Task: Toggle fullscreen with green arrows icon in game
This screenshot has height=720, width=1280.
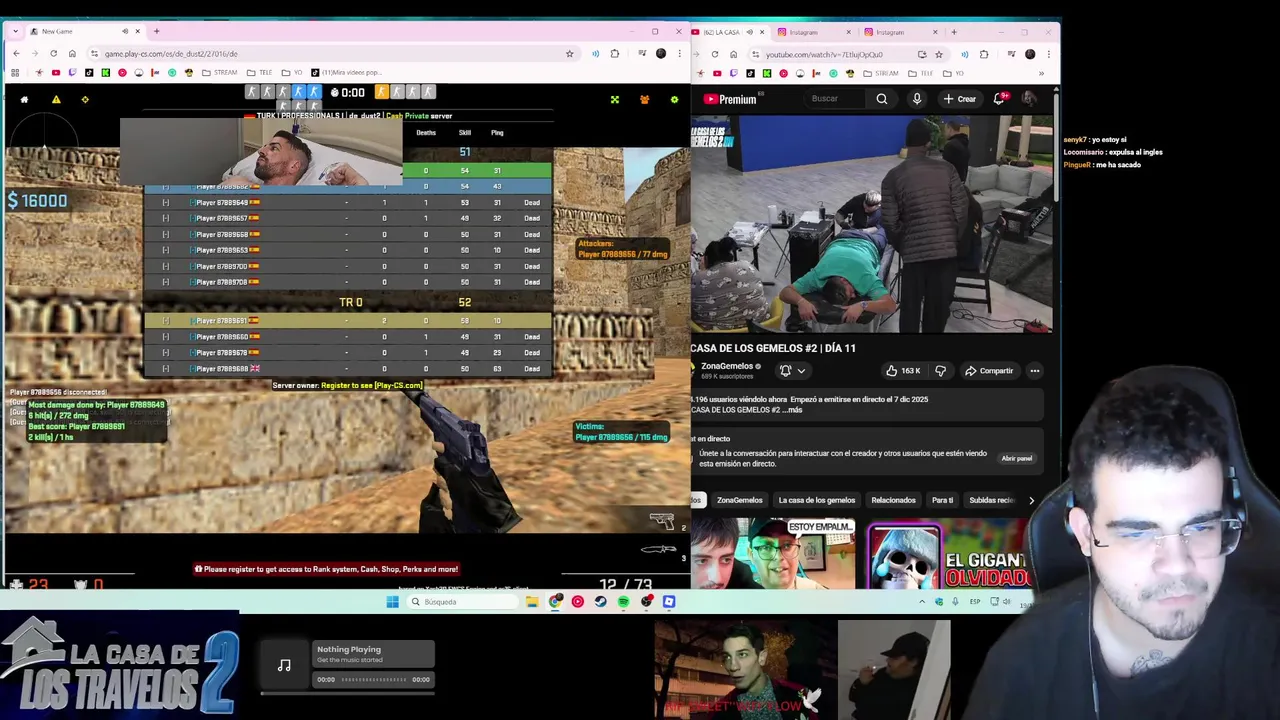Action: [x=615, y=99]
